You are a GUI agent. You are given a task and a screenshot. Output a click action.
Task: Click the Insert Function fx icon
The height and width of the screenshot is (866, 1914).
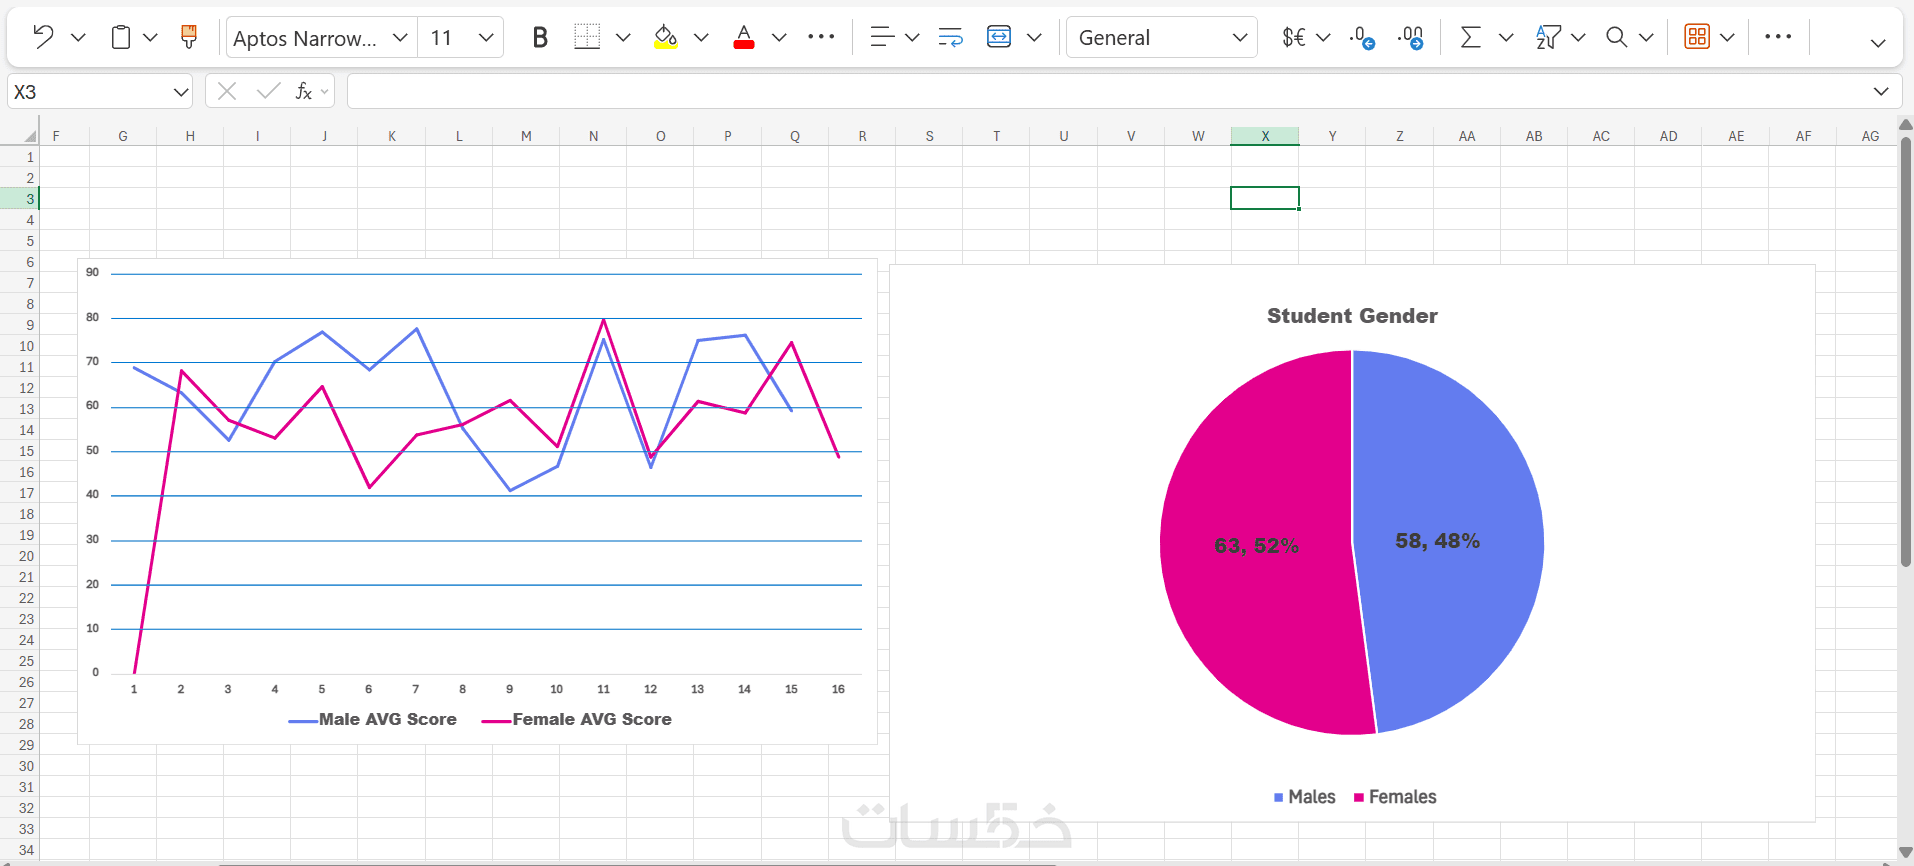coord(304,91)
